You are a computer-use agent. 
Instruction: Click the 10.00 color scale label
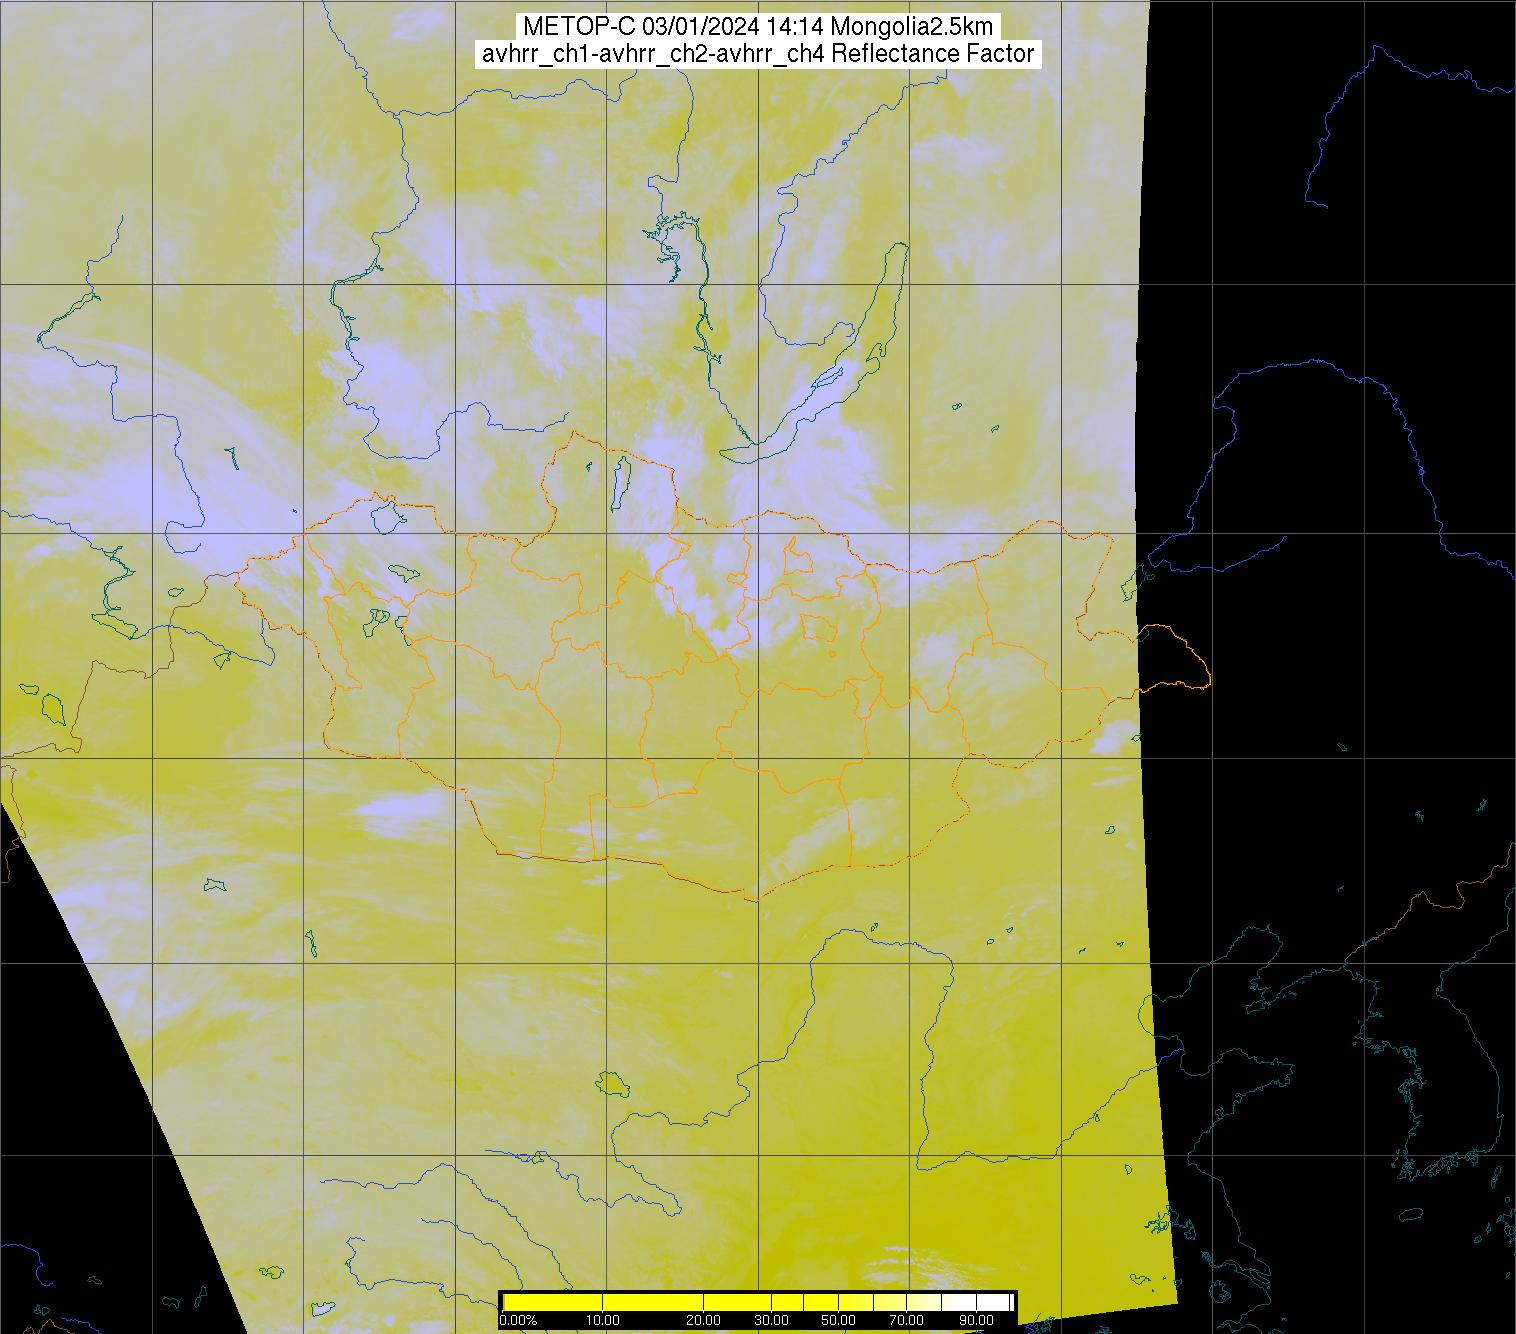point(603,1320)
